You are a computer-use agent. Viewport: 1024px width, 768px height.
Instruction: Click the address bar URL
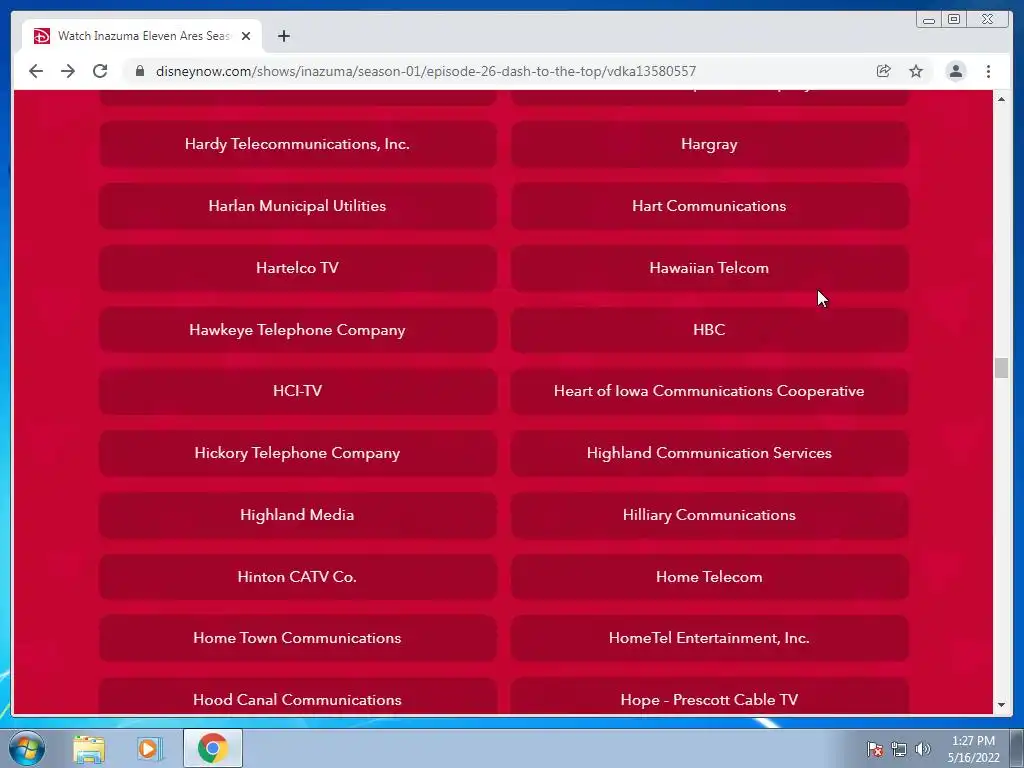point(426,71)
